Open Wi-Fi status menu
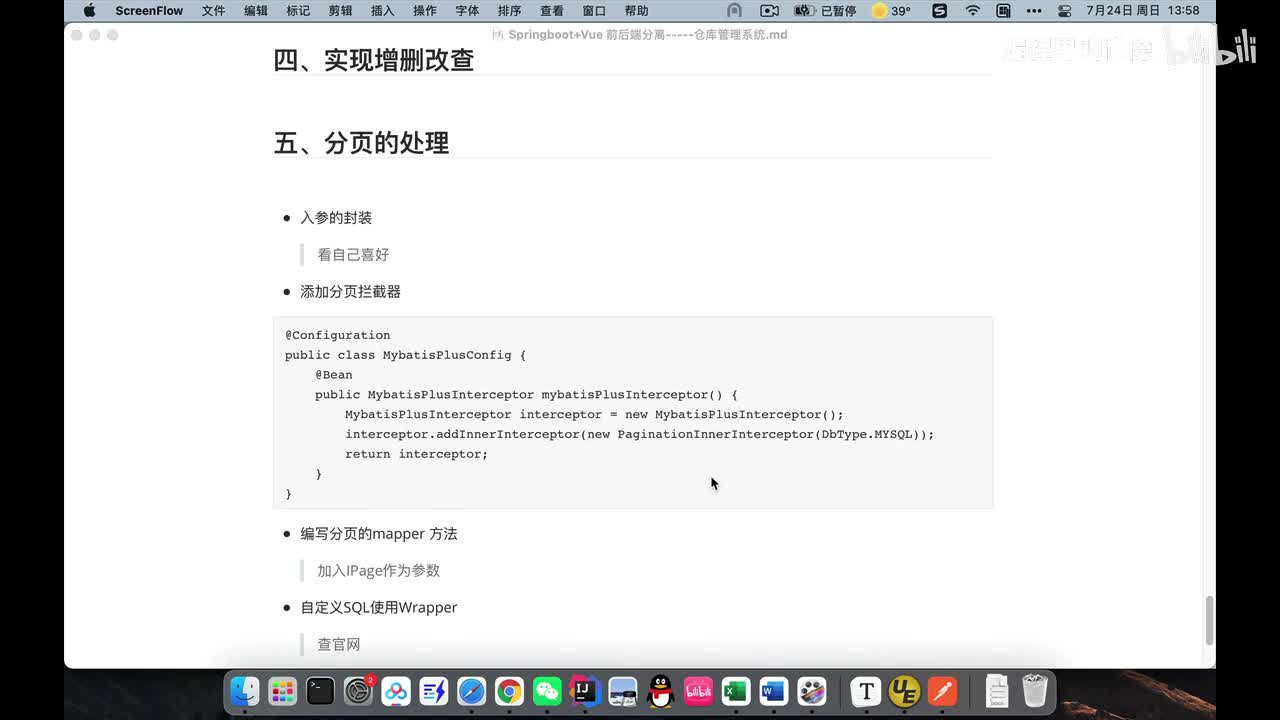The height and width of the screenshot is (720, 1280). point(973,11)
